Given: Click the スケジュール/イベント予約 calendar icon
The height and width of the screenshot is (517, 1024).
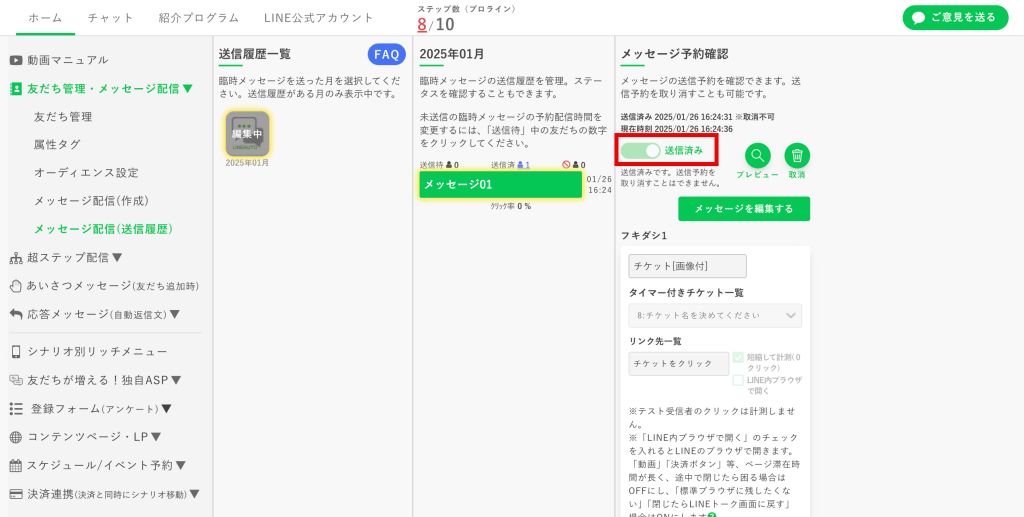Looking at the screenshot, I should point(16,465).
